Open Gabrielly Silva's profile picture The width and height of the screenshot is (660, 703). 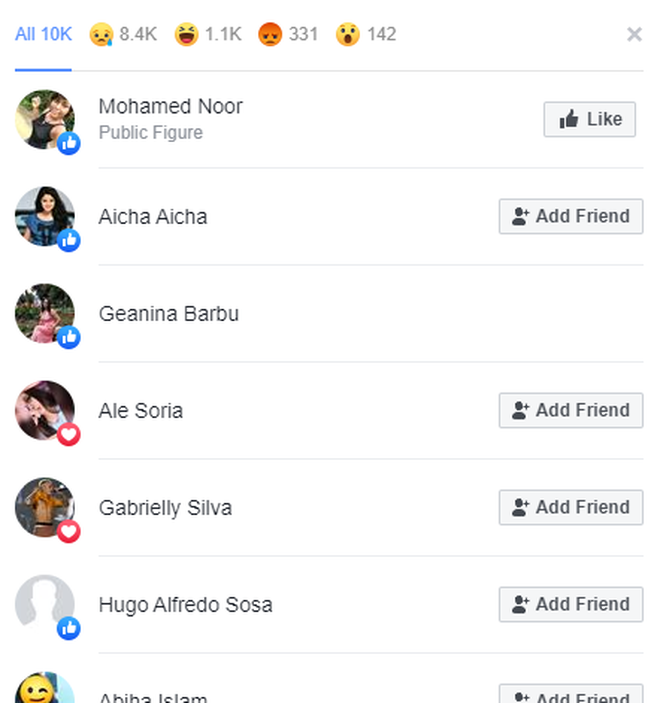45,507
